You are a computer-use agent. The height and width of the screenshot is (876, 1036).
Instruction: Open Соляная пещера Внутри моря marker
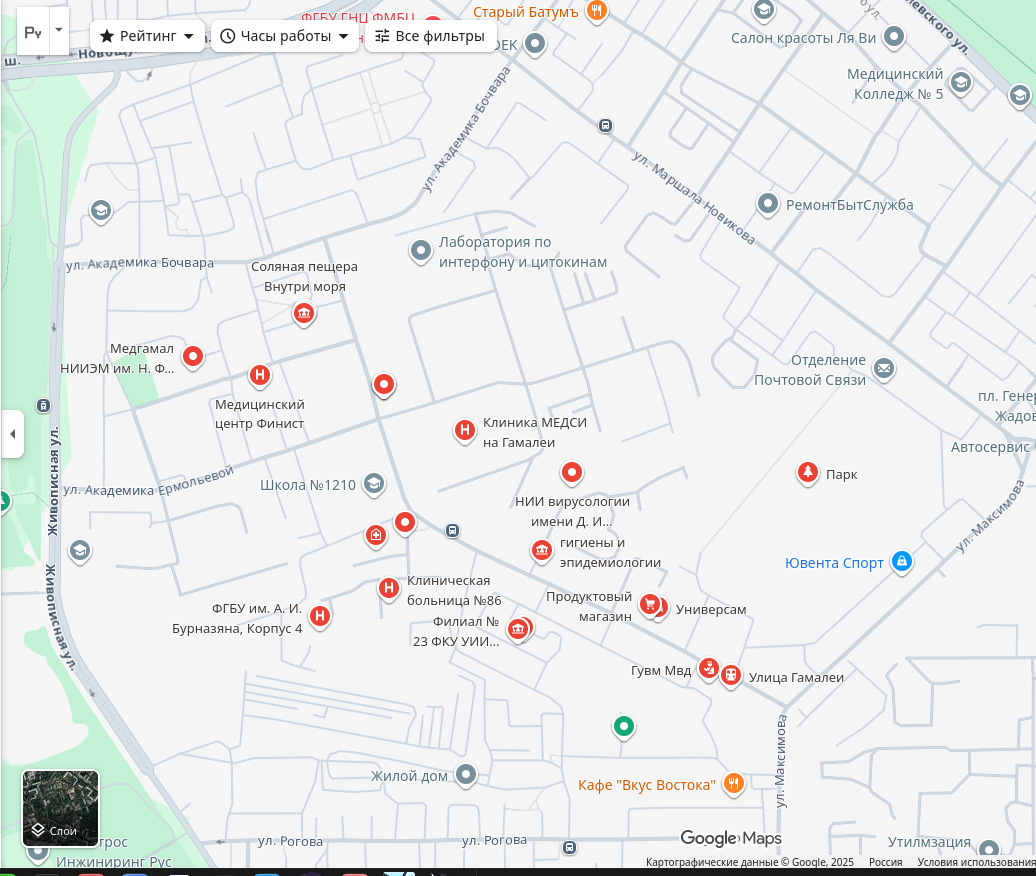point(304,313)
